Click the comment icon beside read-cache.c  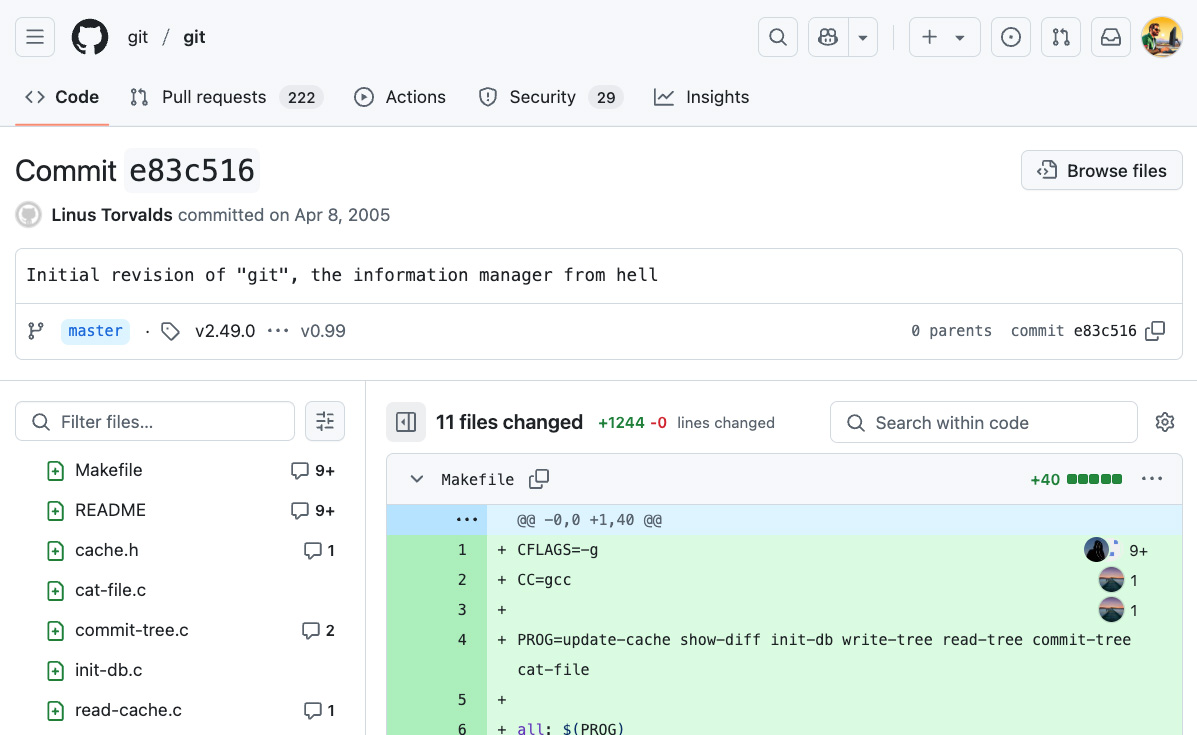pos(312,711)
